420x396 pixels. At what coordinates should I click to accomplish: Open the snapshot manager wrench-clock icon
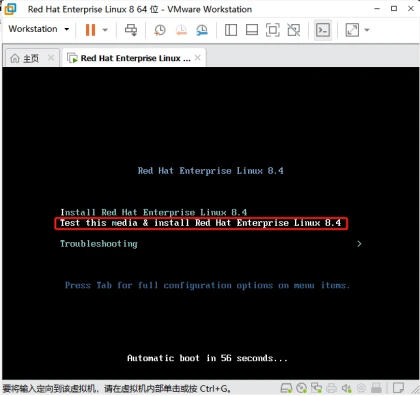point(202,30)
